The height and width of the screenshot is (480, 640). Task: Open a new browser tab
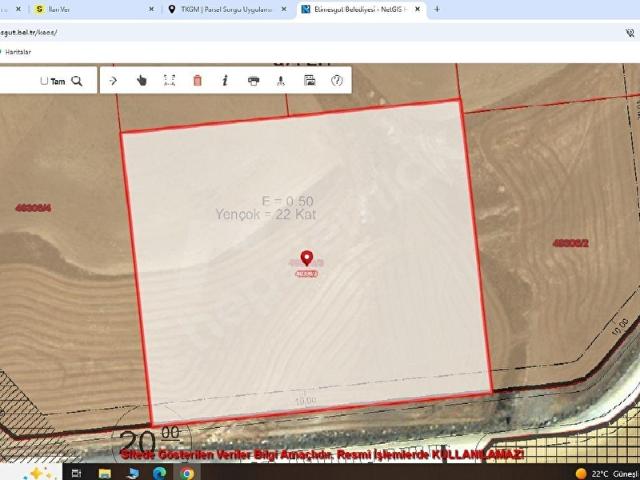pos(437,9)
